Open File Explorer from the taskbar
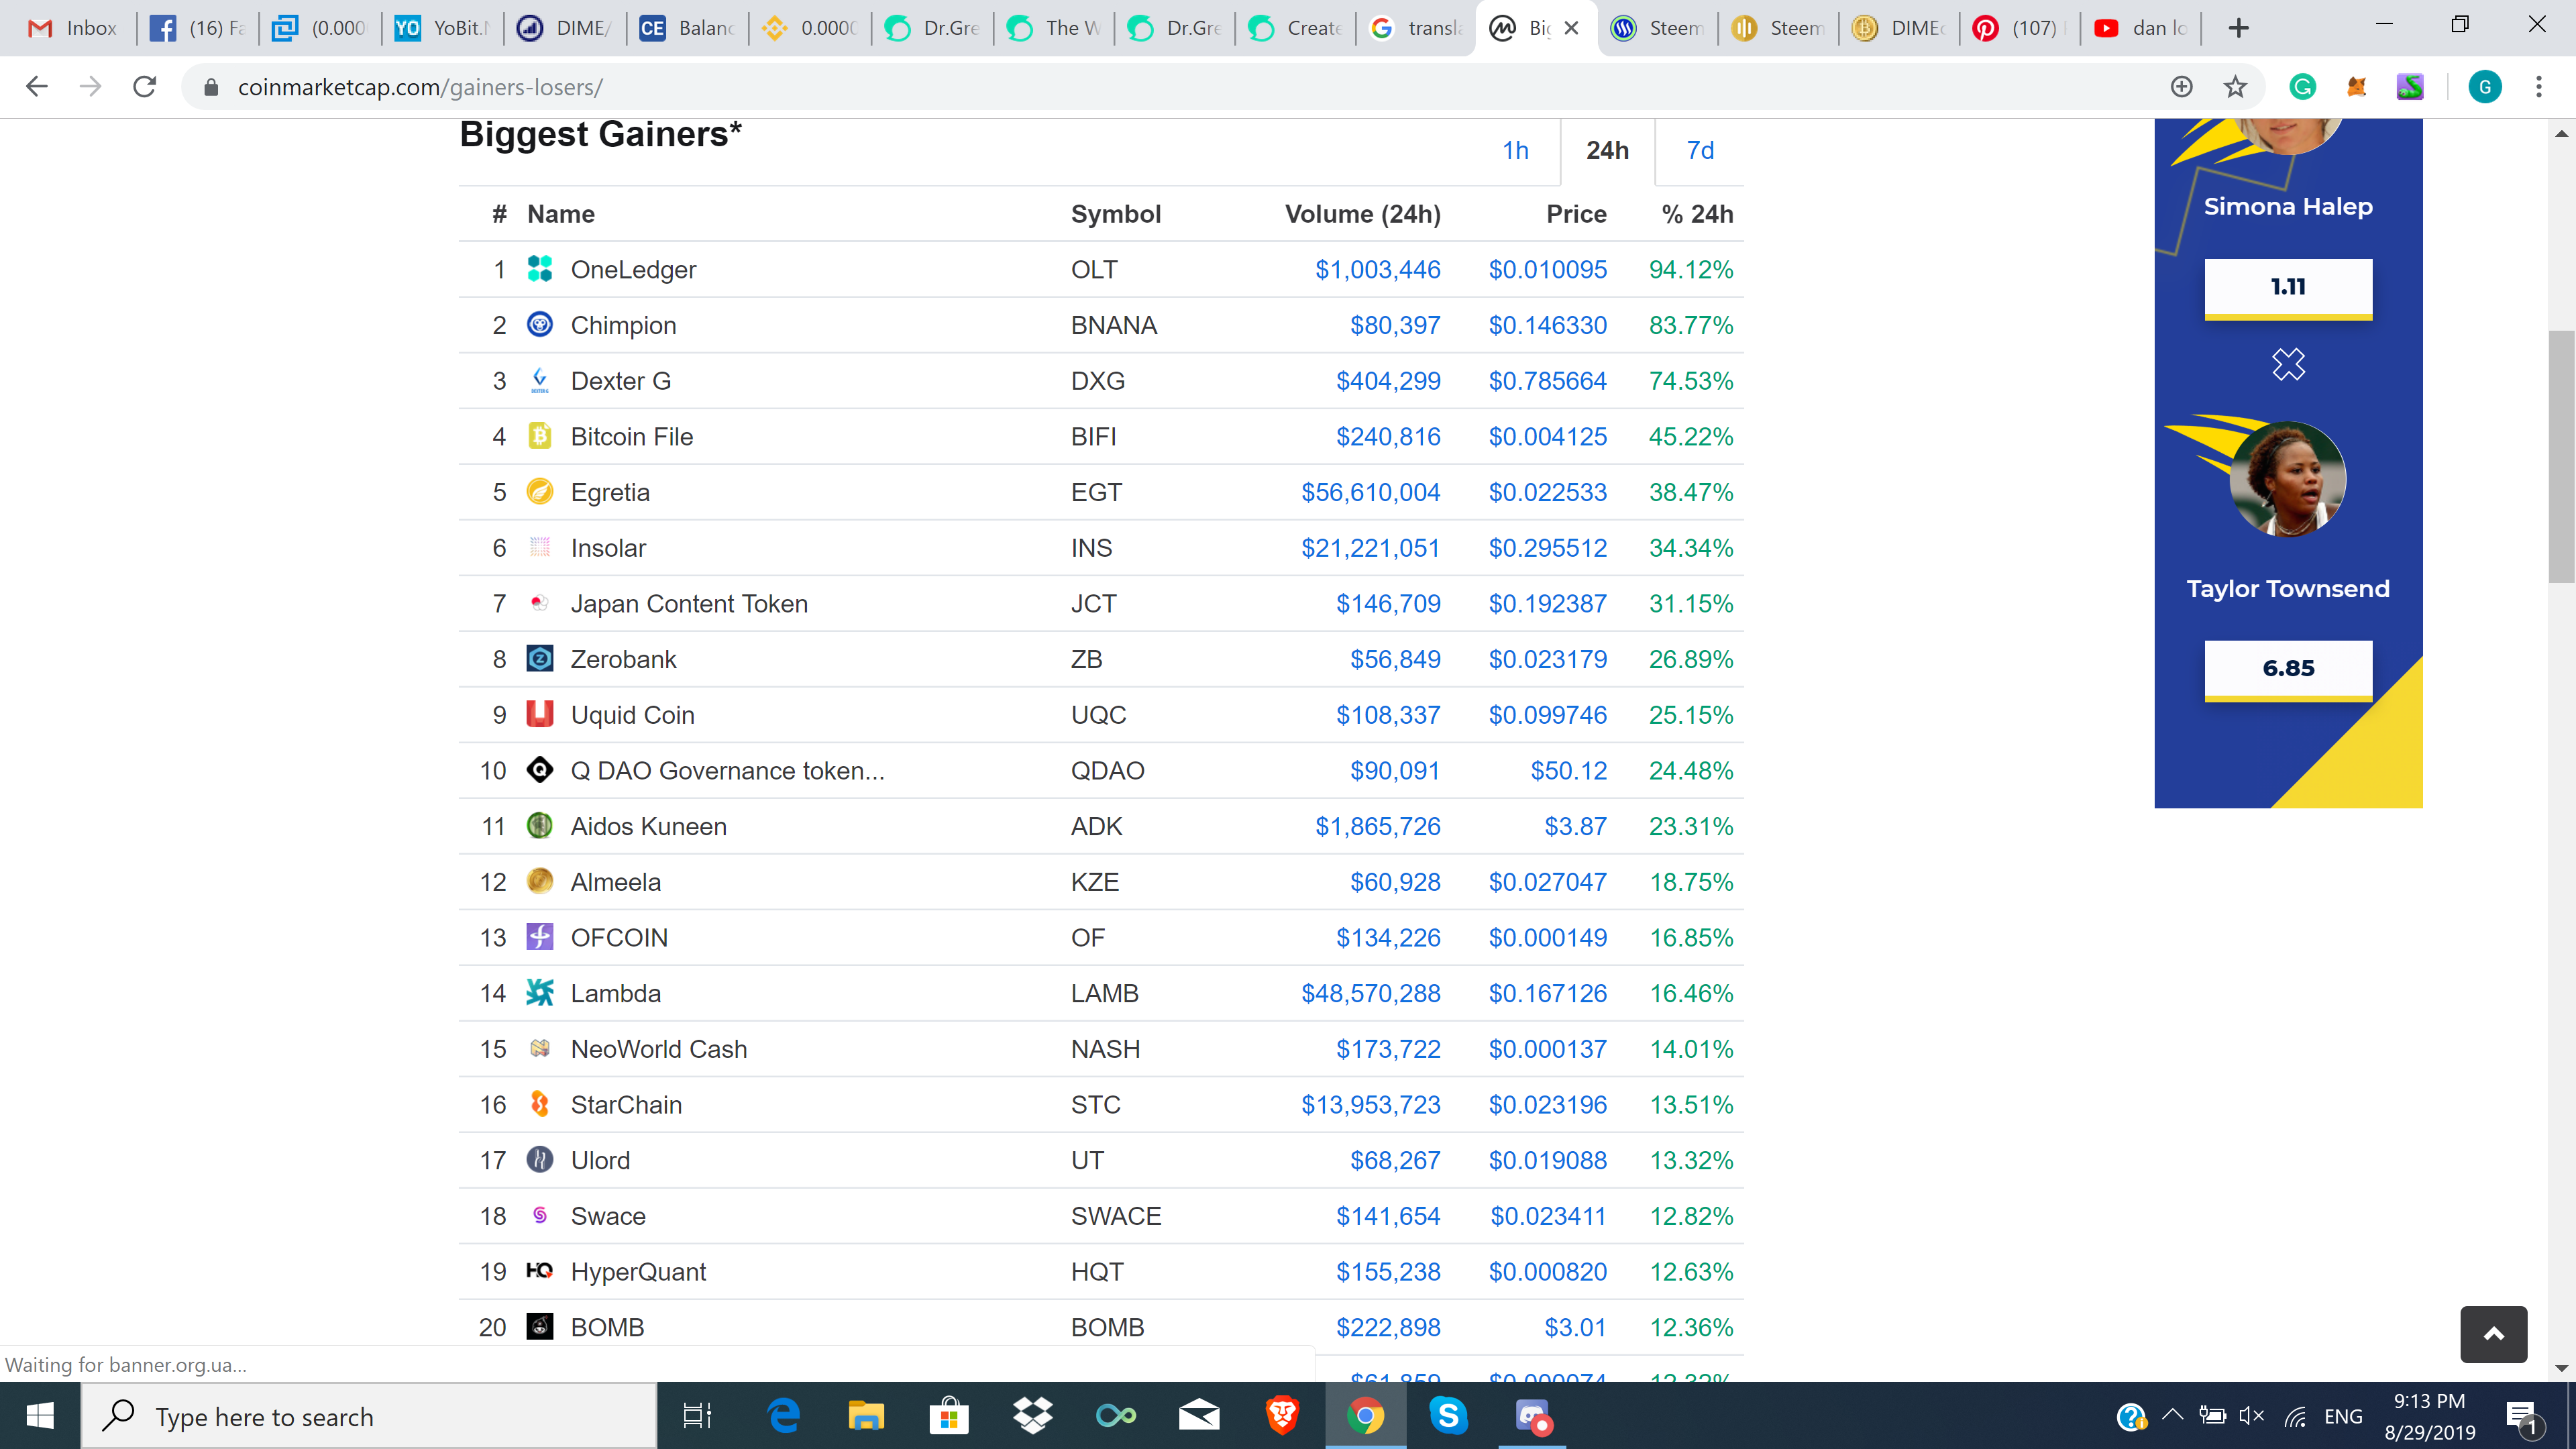 point(865,1416)
